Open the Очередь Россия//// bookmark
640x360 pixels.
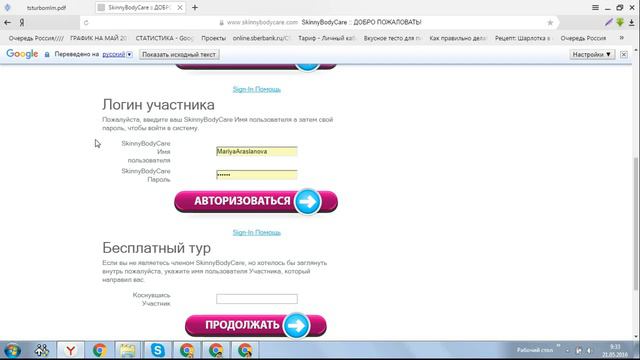point(36,38)
